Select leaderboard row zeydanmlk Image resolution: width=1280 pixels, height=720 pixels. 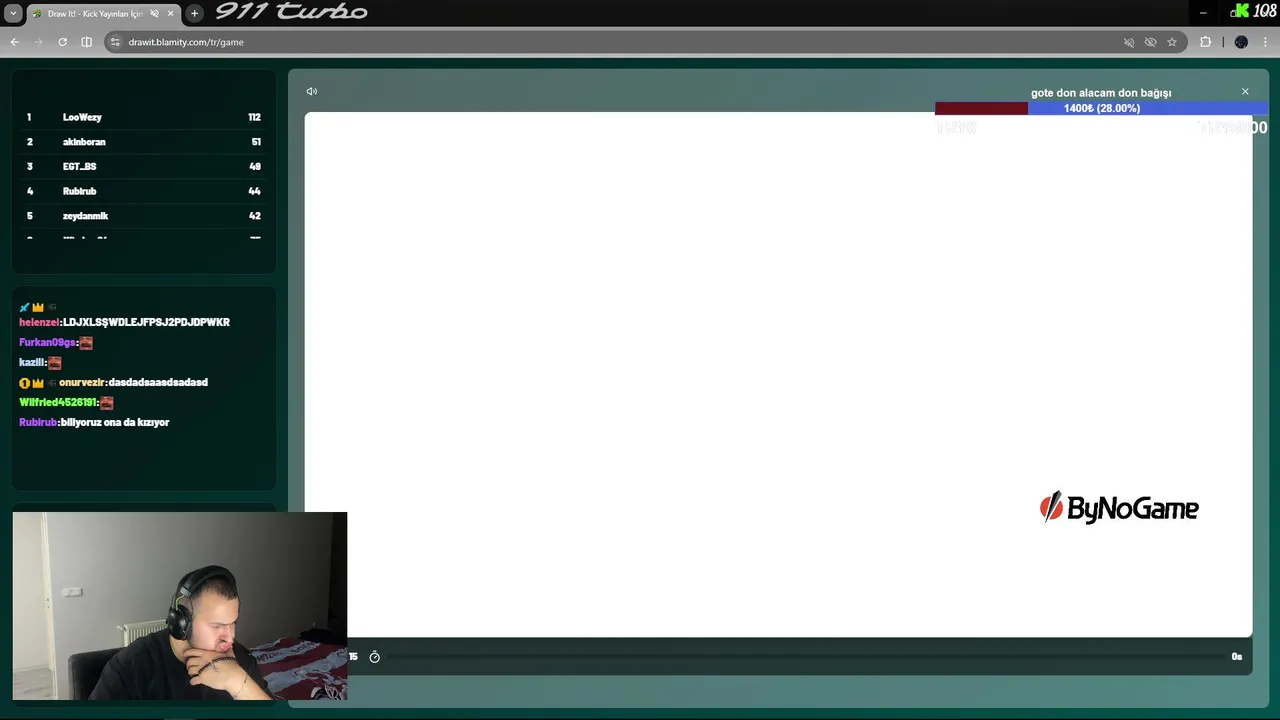tap(144, 216)
